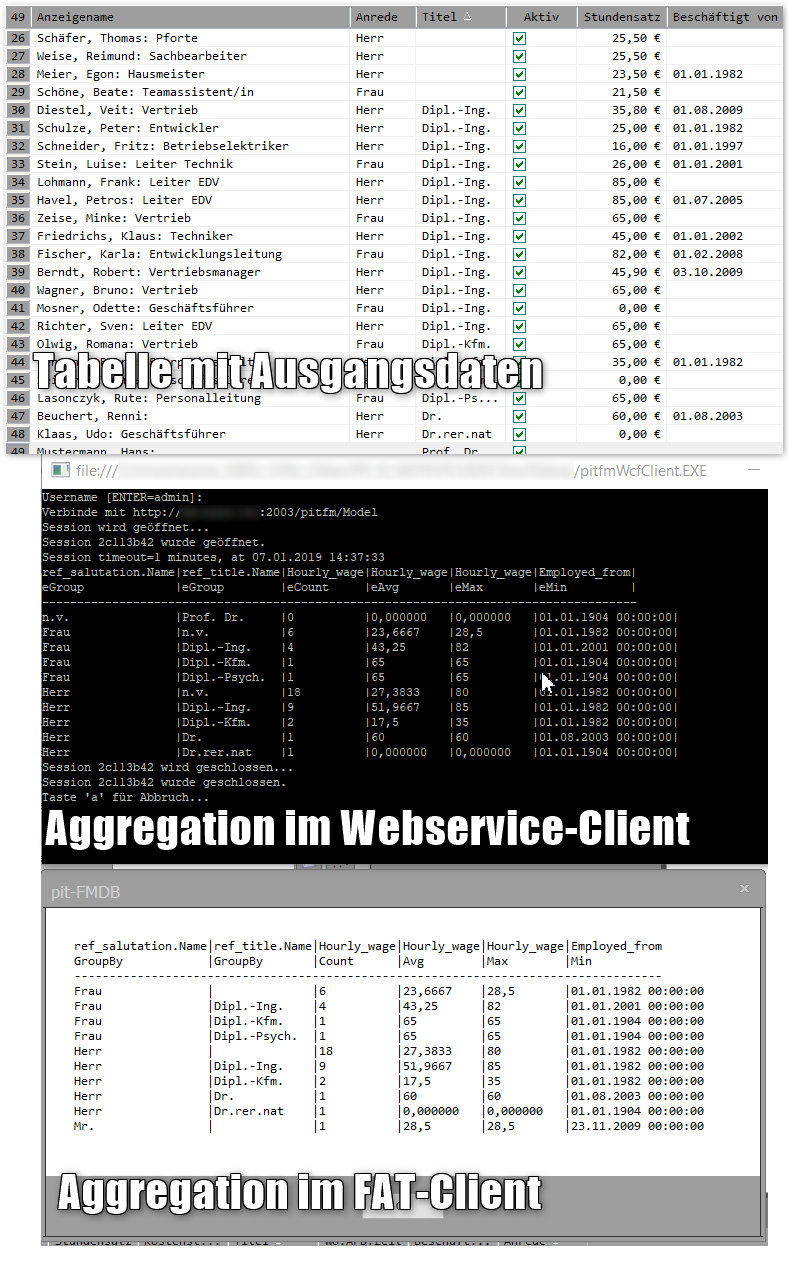Click console line 'Session 2c113b42 wurde geschlossen.'
The width and height of the screenshot is (788, 1280).
point(164,782)
